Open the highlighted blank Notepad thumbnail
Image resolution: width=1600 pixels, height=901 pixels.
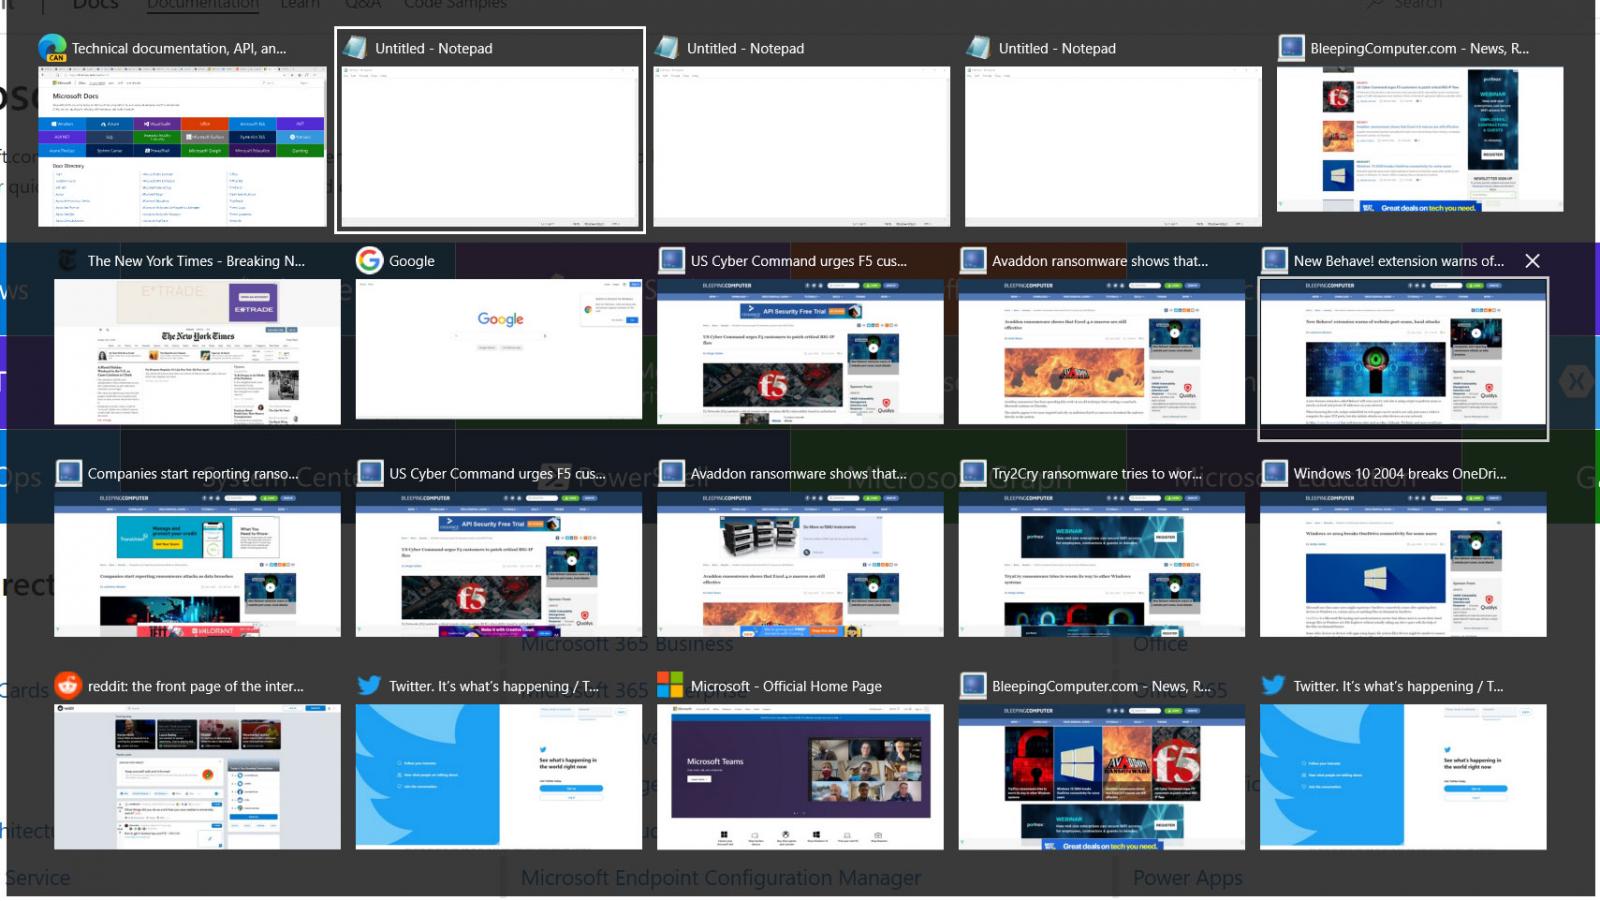point(490,147)
